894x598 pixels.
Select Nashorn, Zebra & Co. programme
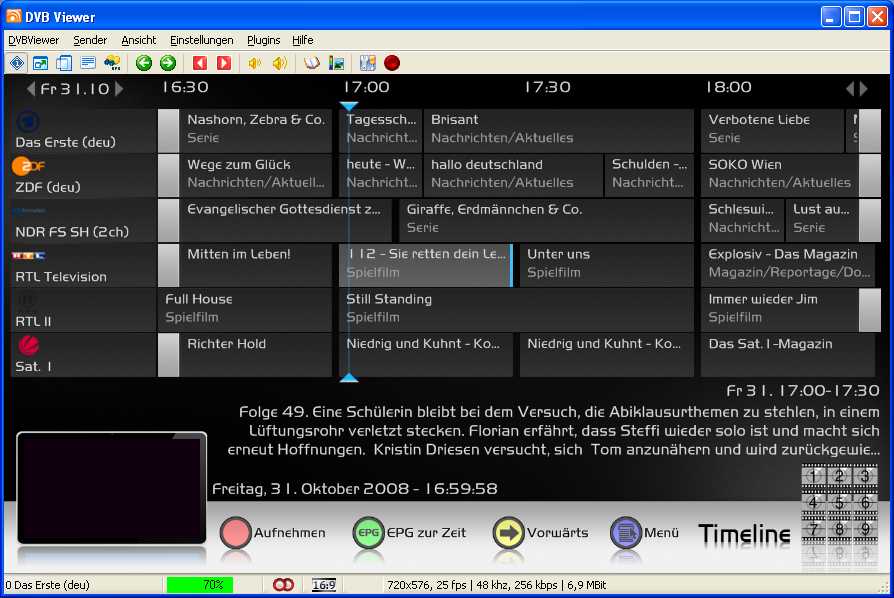[255, 131]
